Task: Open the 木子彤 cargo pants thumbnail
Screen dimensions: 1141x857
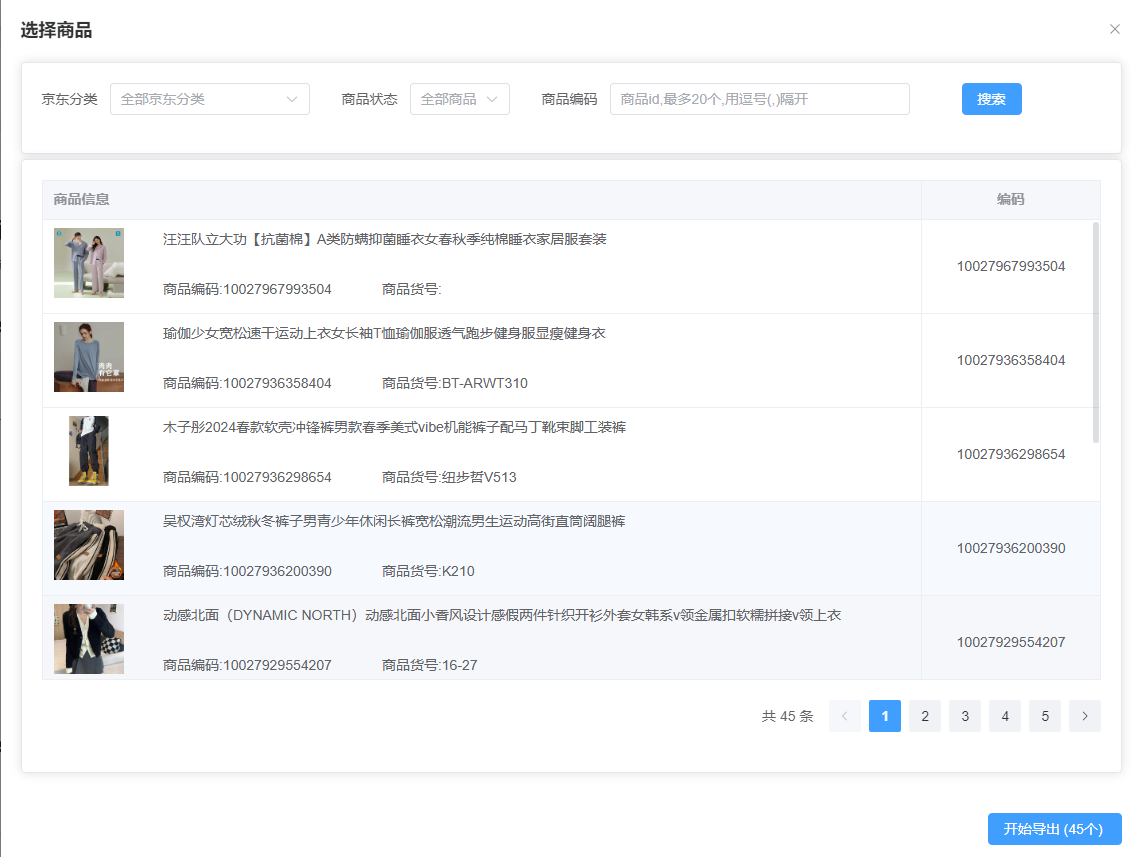Action: [89, 451]
